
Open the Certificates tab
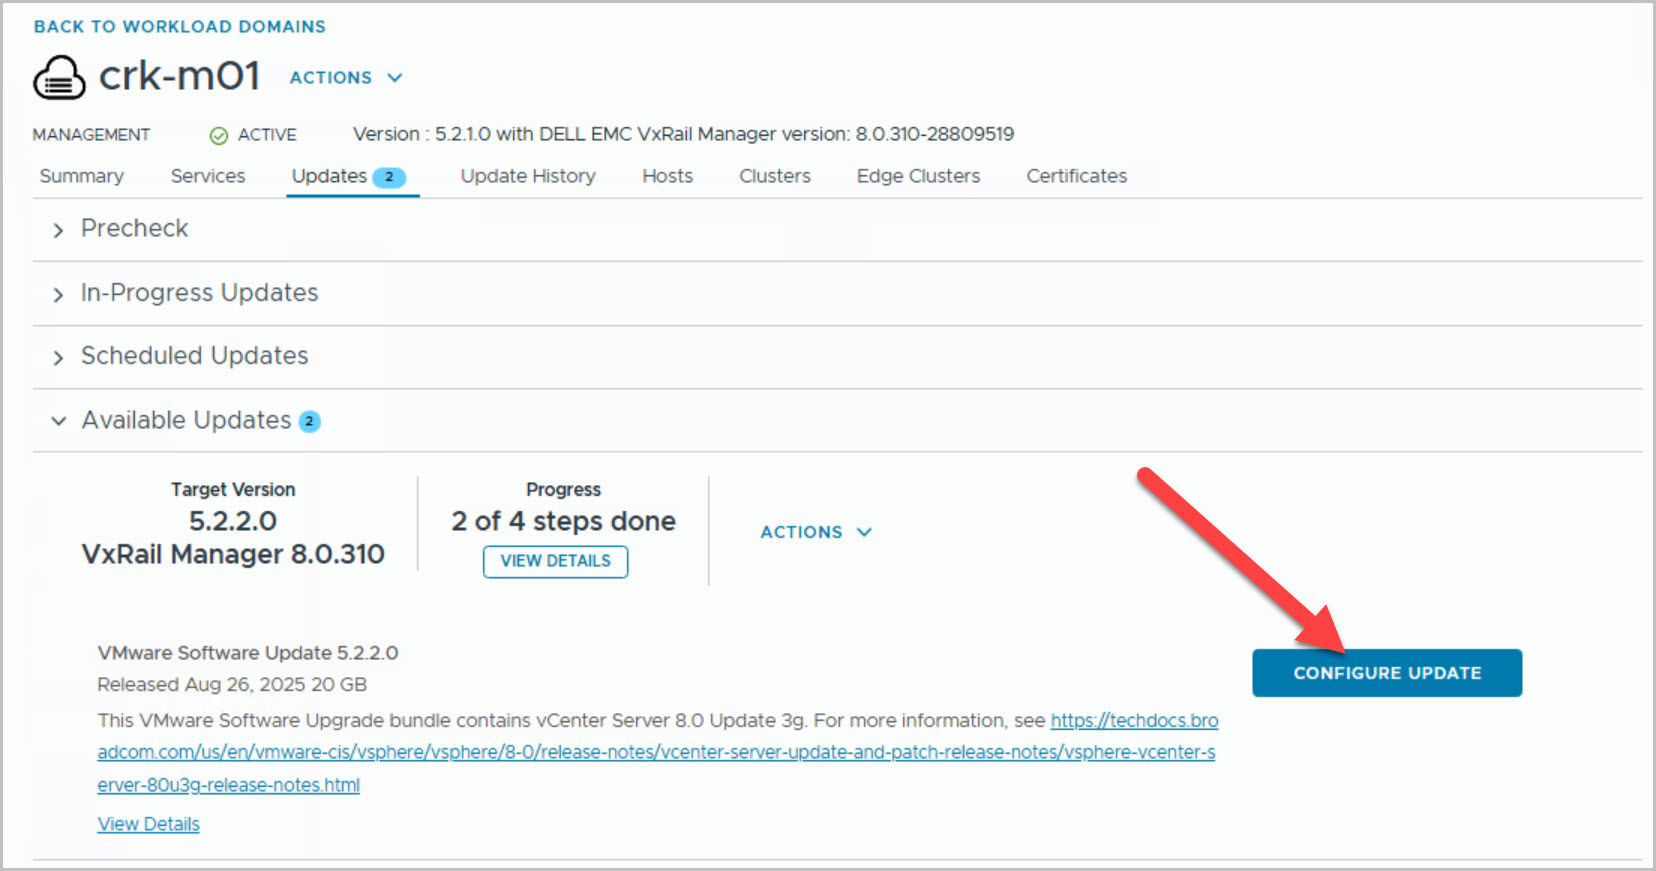(x=1077, y=176)
